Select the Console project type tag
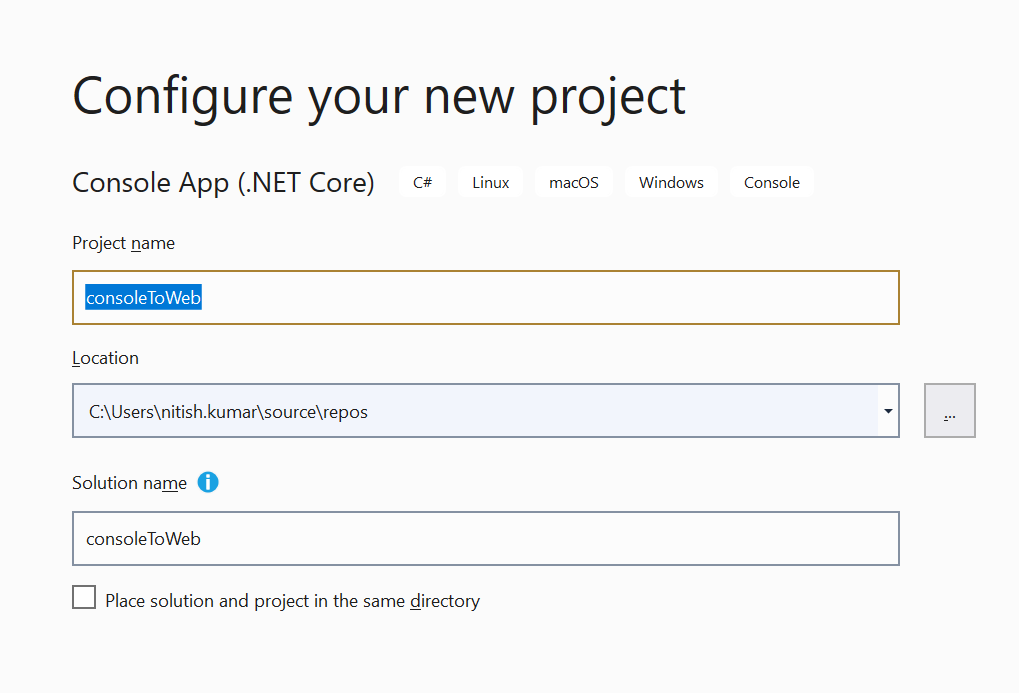Screen dimensions: 1019x693 click(771, 181)
